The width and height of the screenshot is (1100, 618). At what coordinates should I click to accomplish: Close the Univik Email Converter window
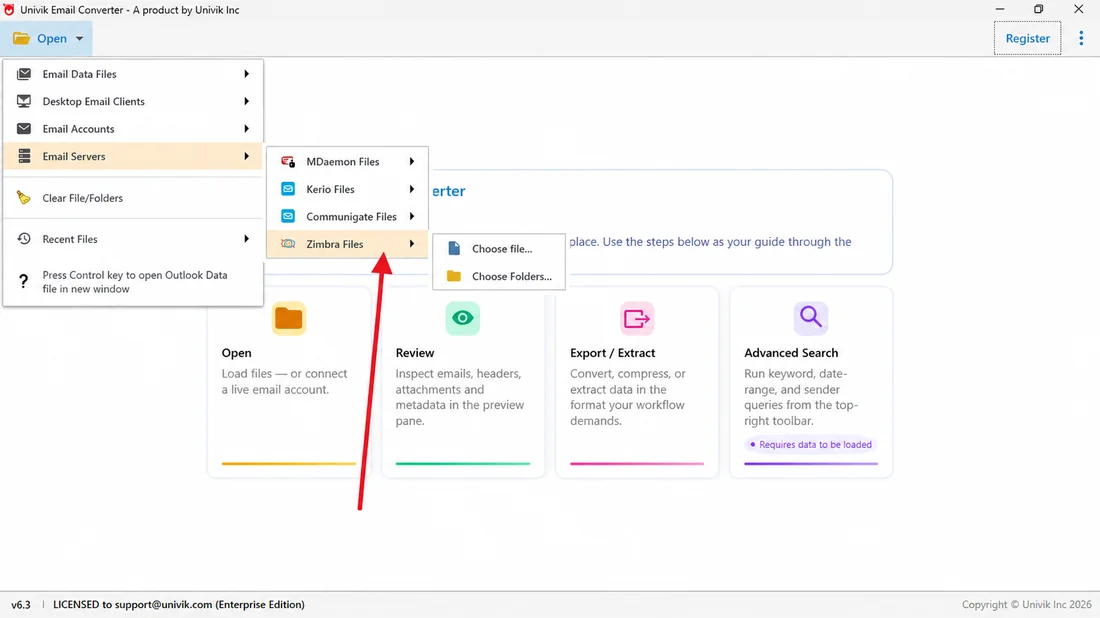(1078, 9)
